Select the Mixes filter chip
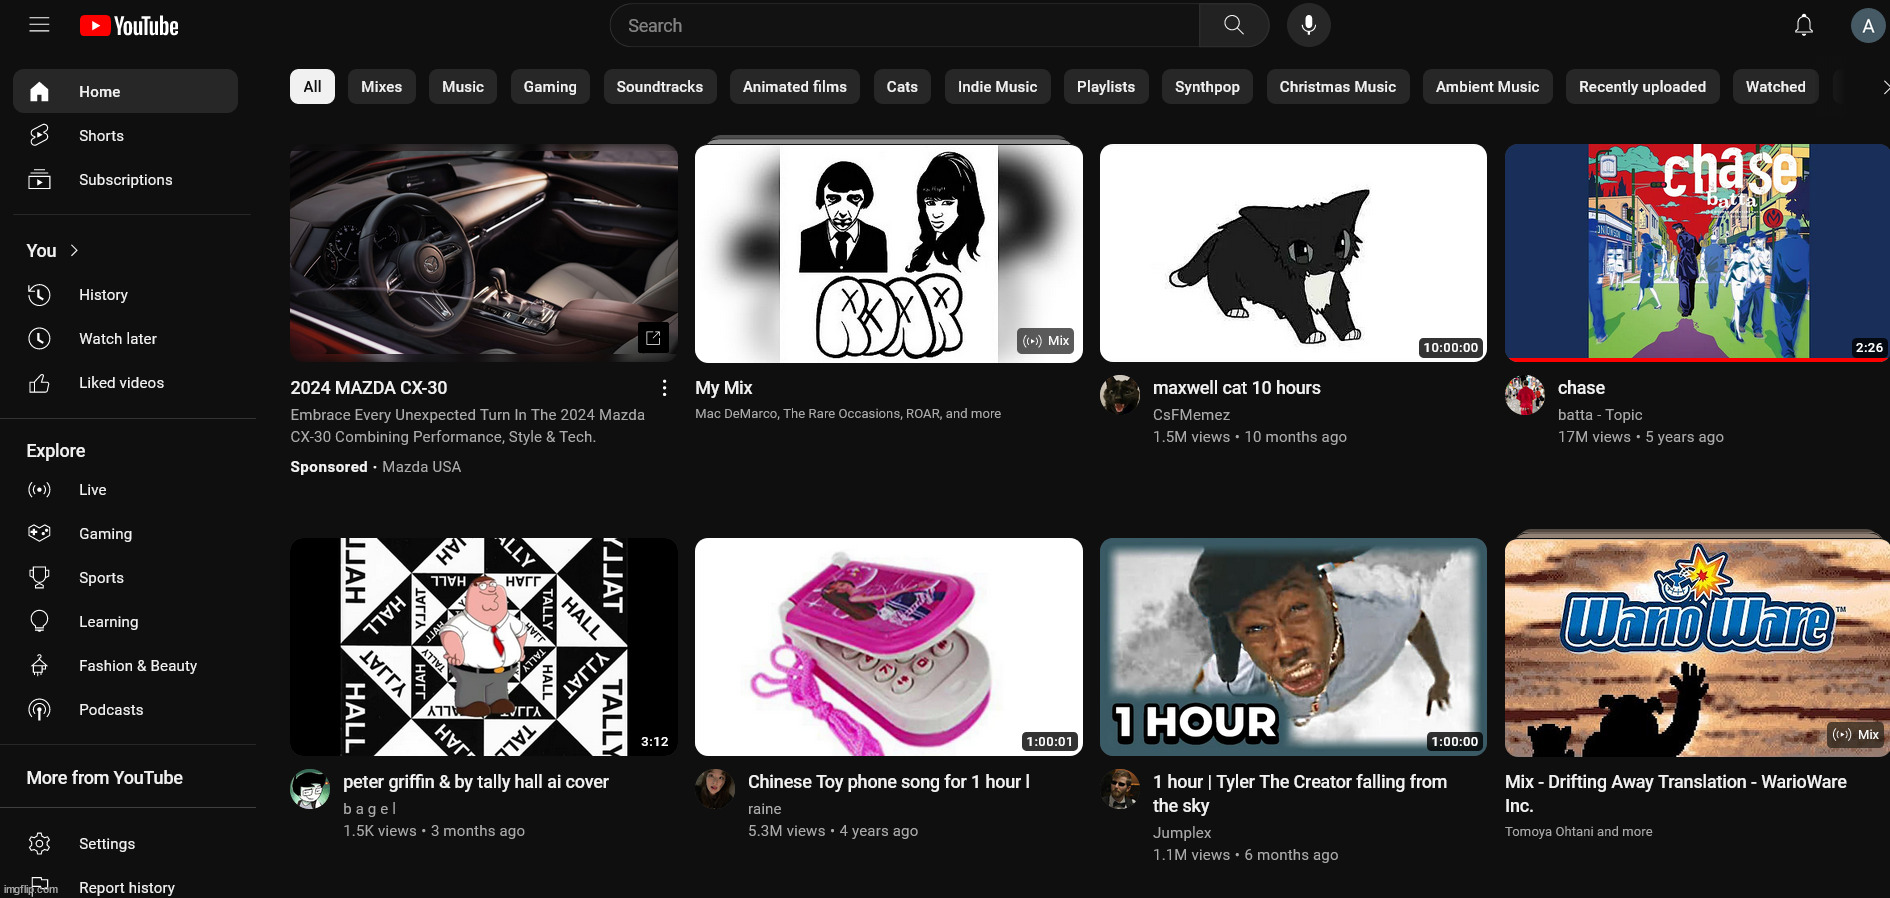Viewport: 1890px width, 898px height. coord(381,87)
